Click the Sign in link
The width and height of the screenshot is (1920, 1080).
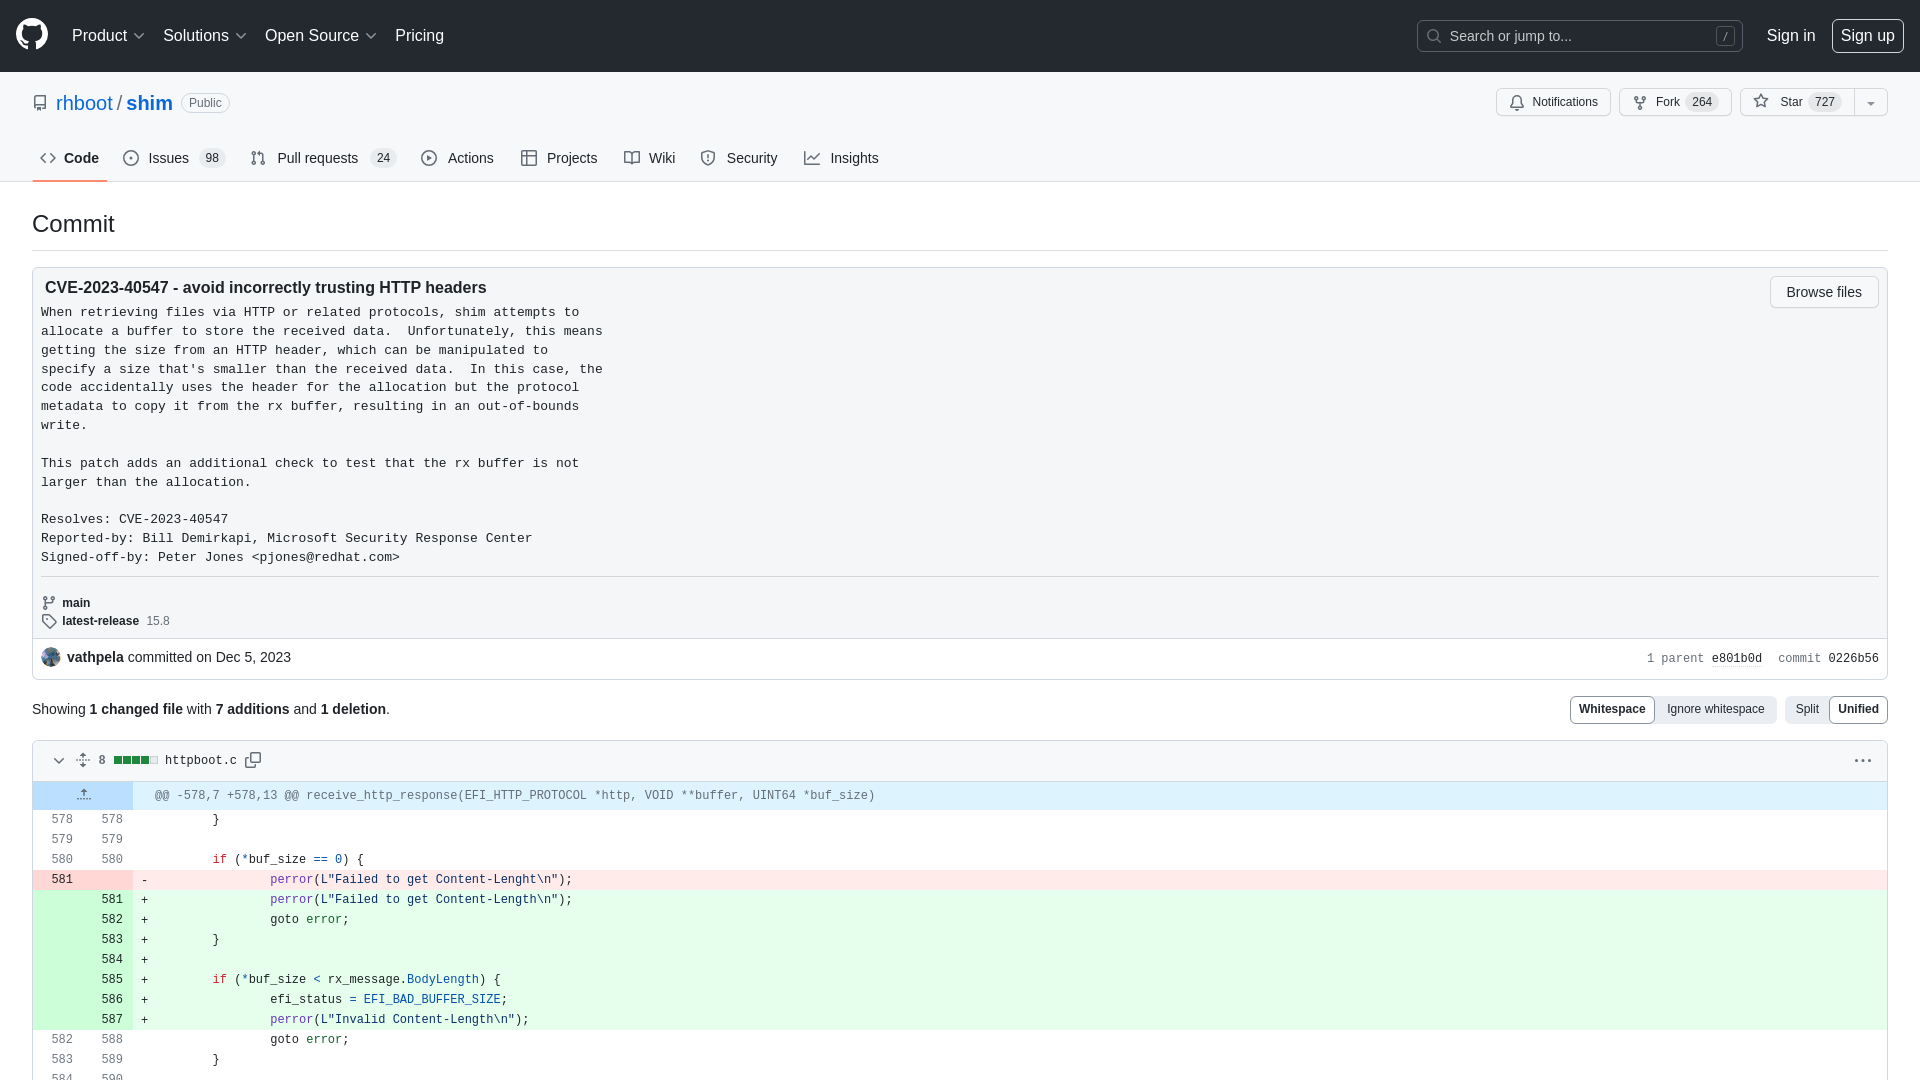tap(1790, 36)
